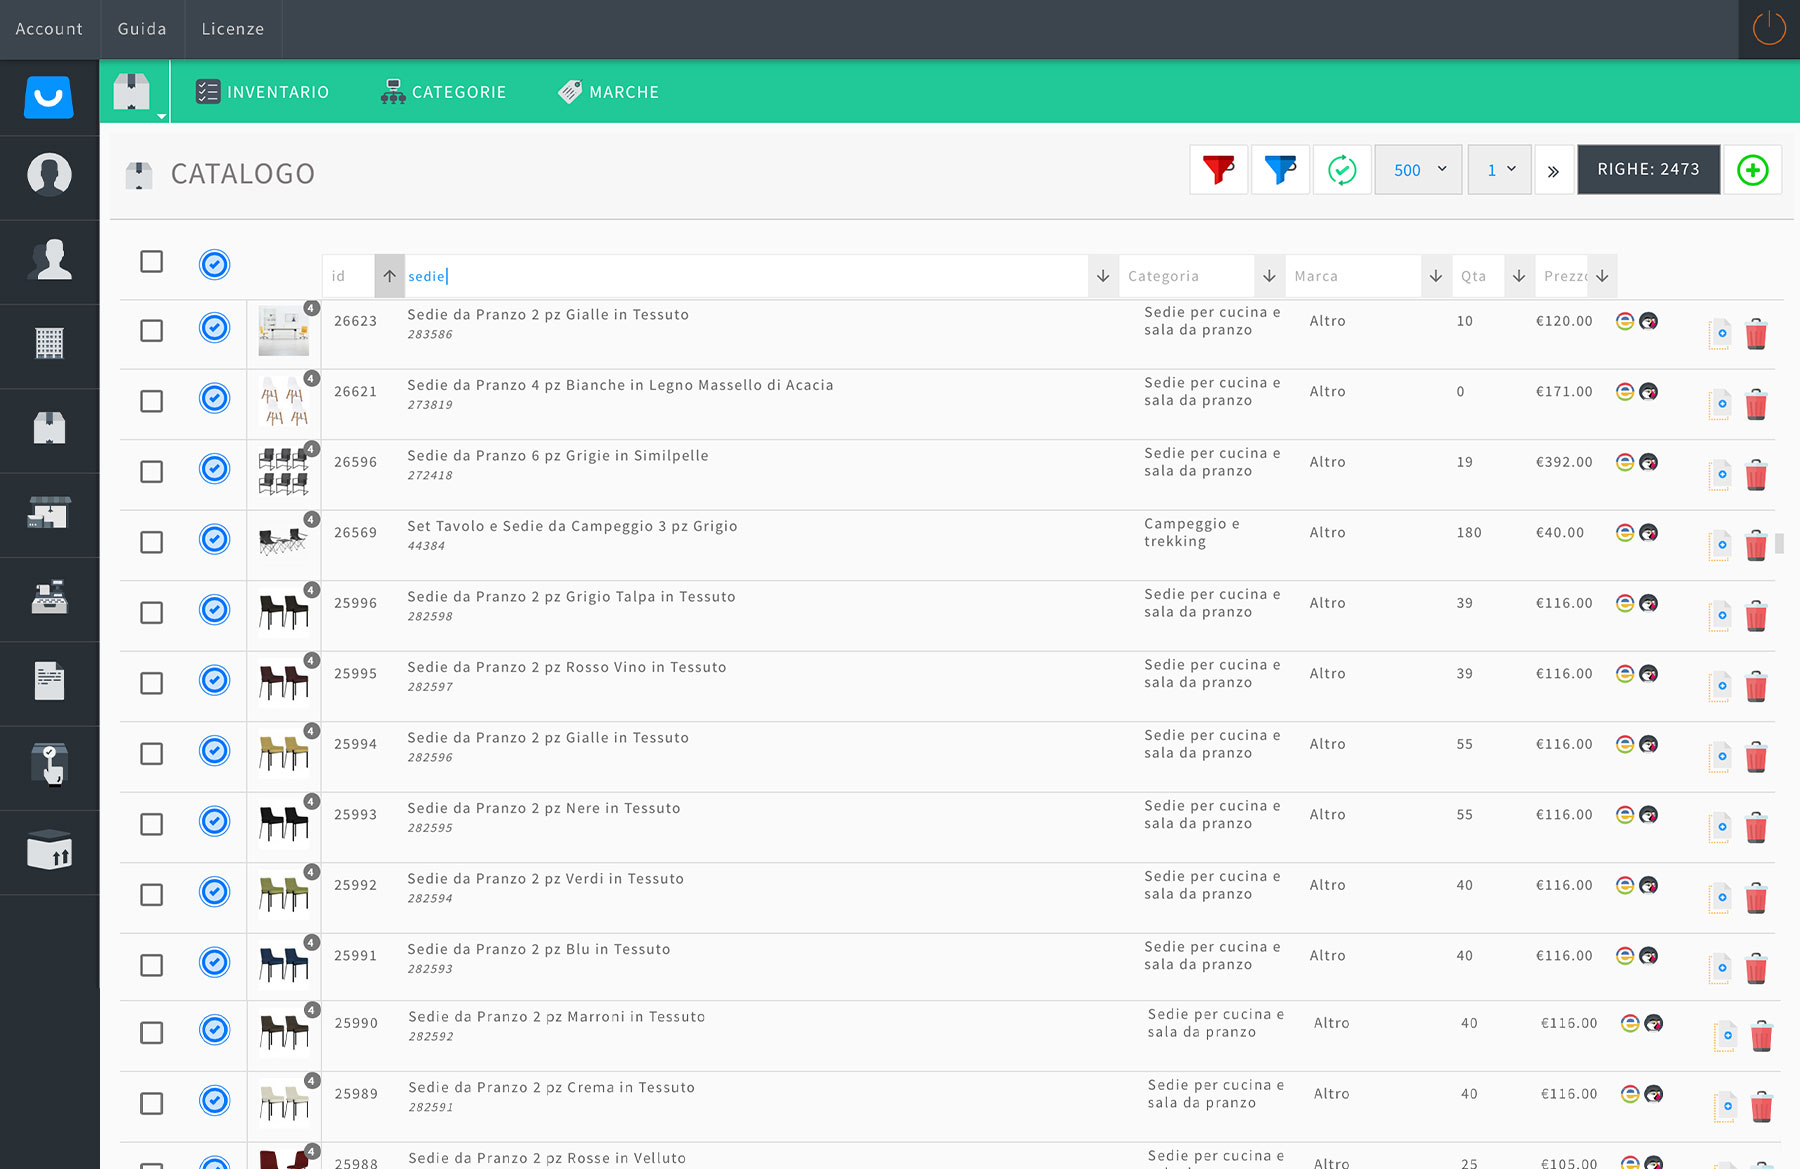1800x1169 pixels.
Task: Click thumbnail of yellow chairs product 25994
Action: [284, 753]
